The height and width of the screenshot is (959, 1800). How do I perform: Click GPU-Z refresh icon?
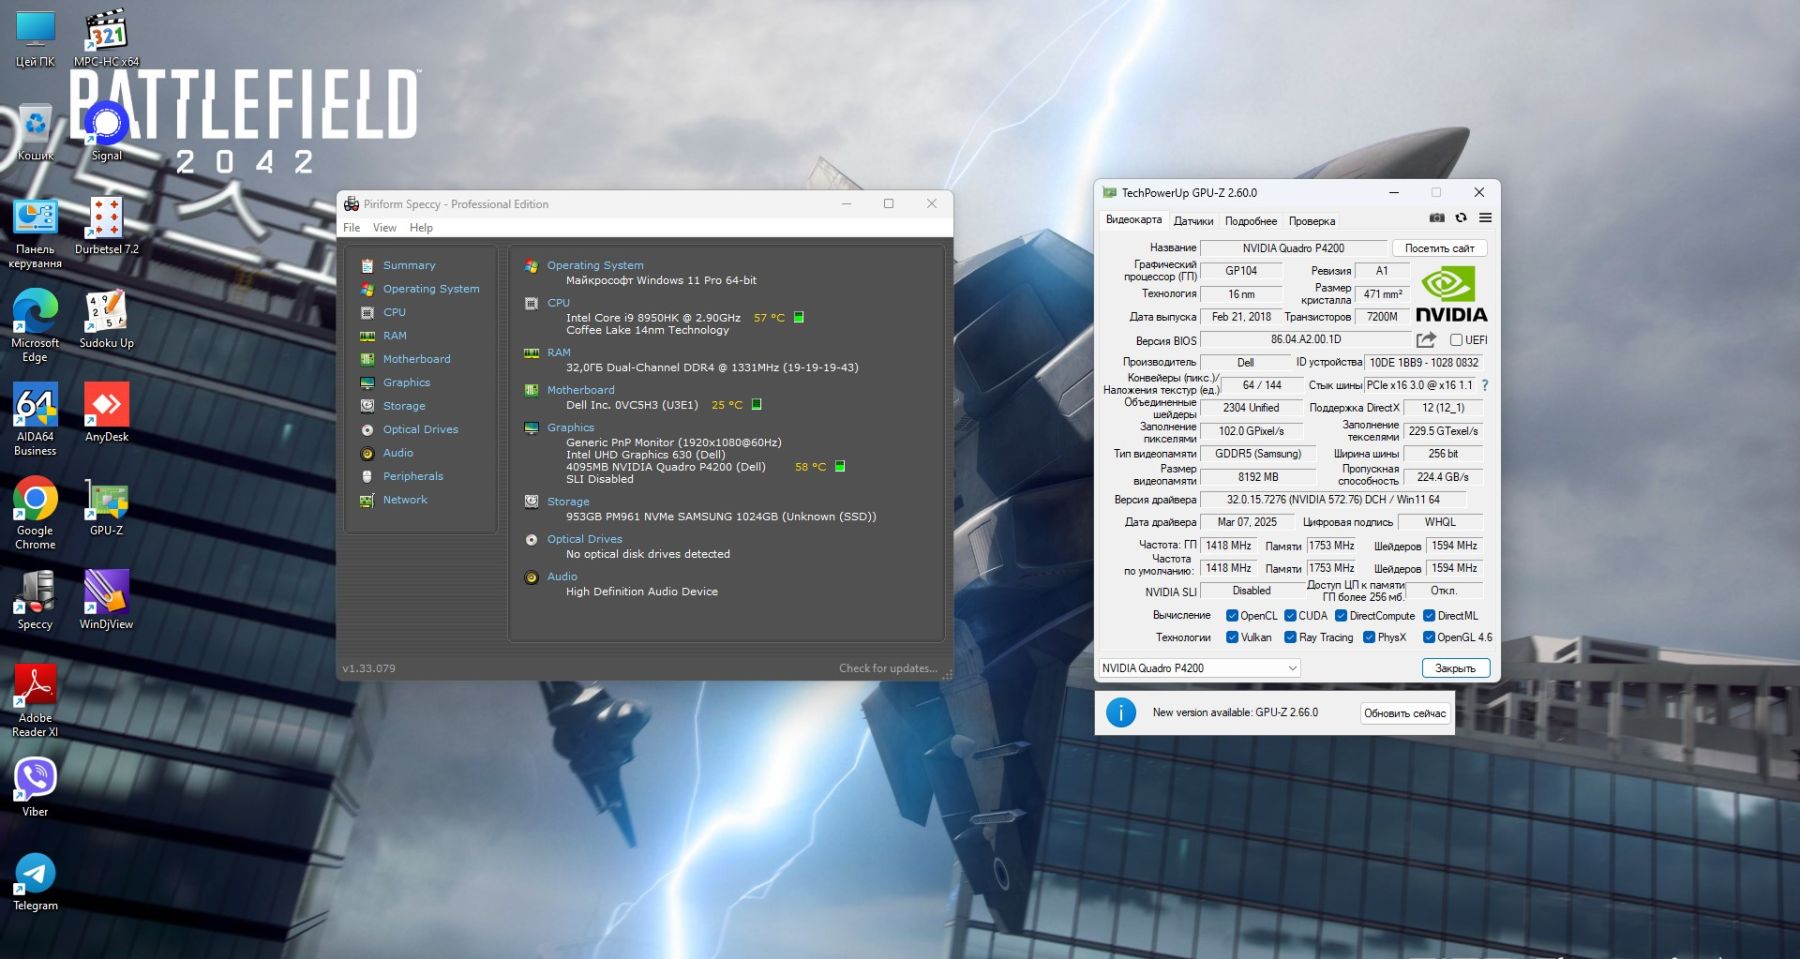point(1461,218)
